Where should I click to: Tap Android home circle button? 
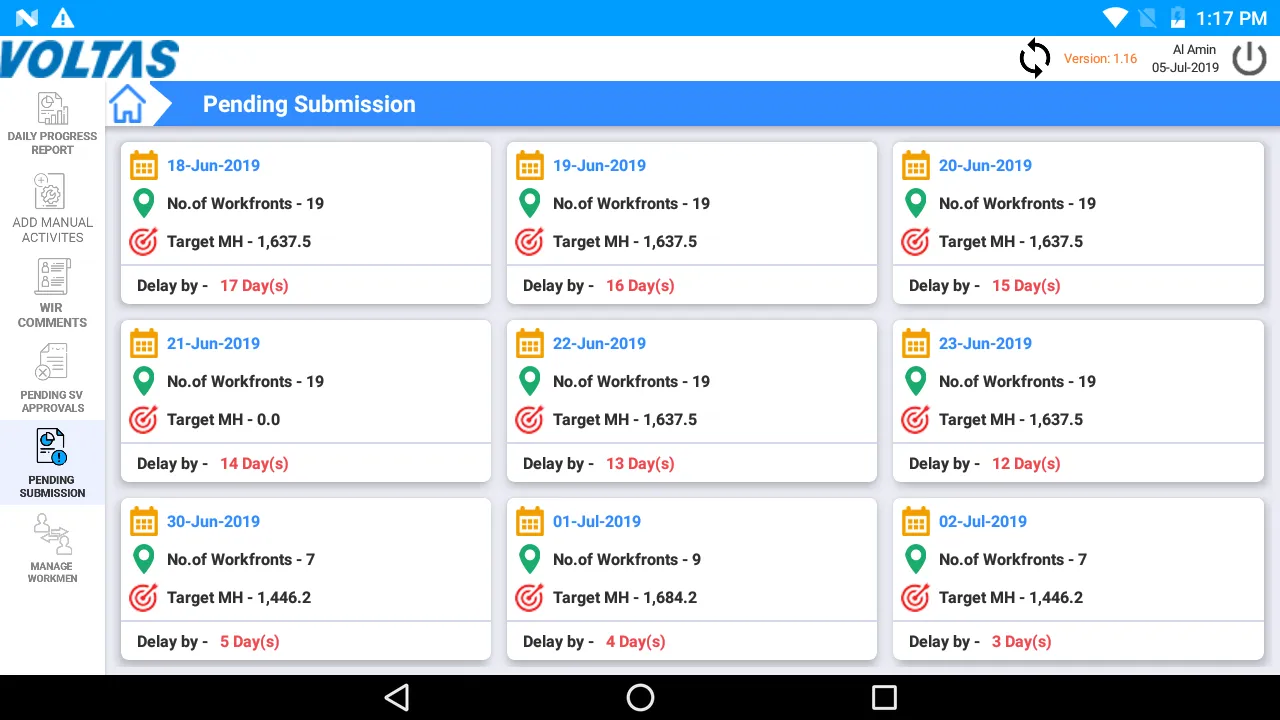pos(640,697)
